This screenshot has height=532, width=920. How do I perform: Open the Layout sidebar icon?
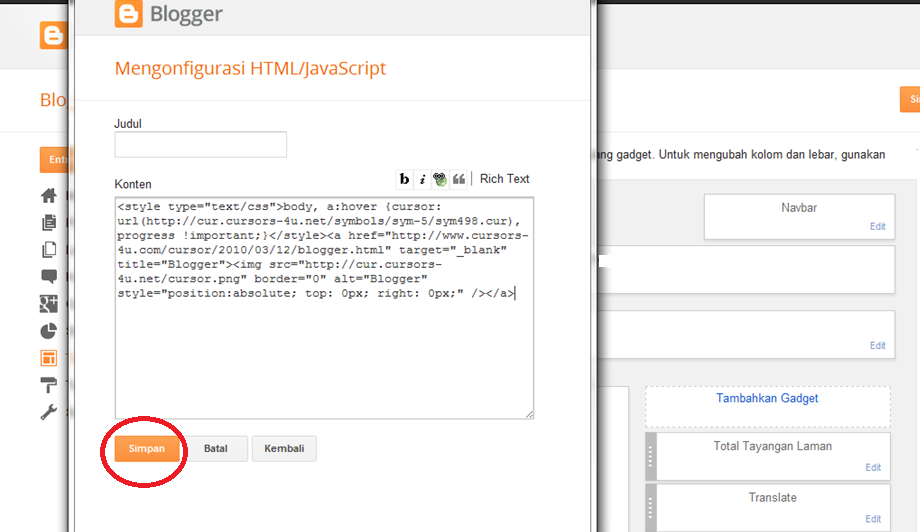[x=49, y=358]
